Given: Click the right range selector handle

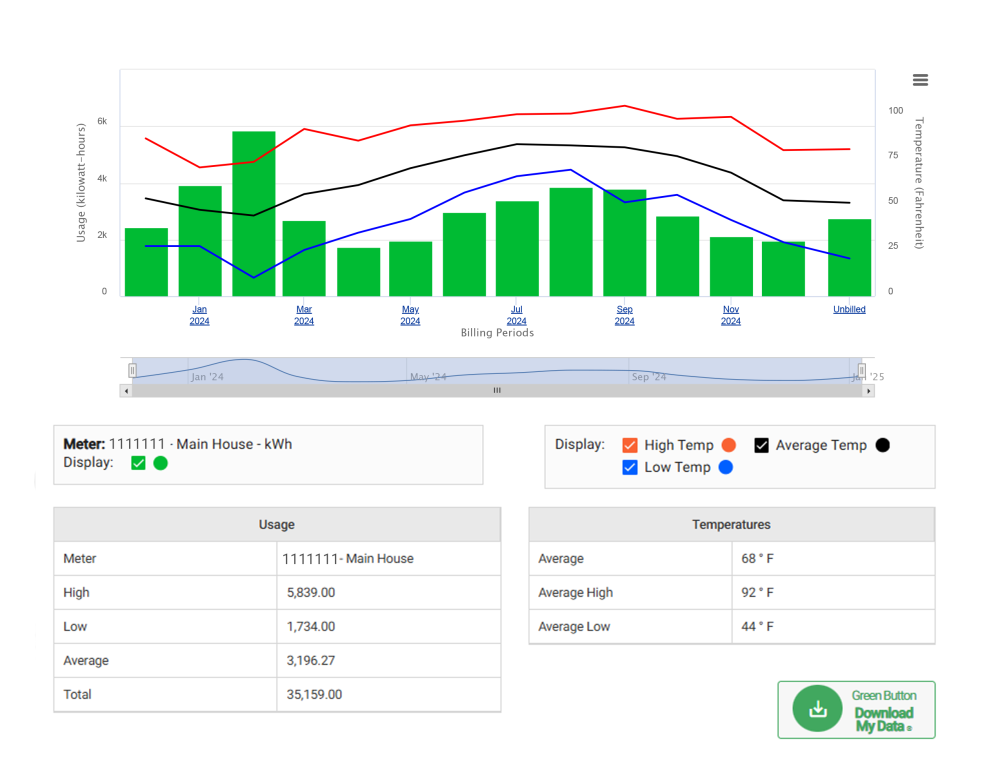Looking at the screenshot, I should 860,370.
